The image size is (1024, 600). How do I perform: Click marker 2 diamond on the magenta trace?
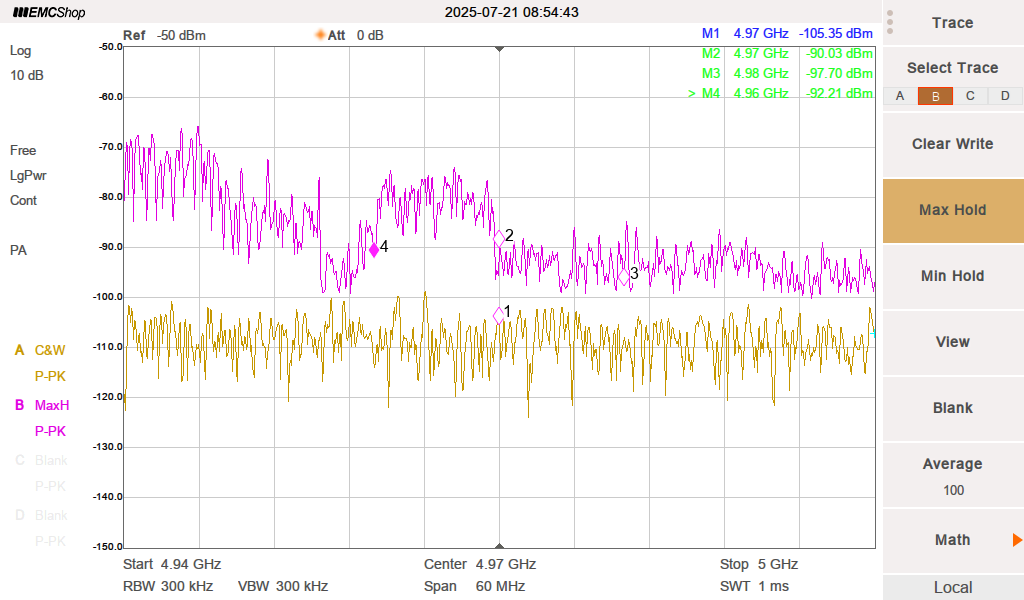[x=499, y=239]
